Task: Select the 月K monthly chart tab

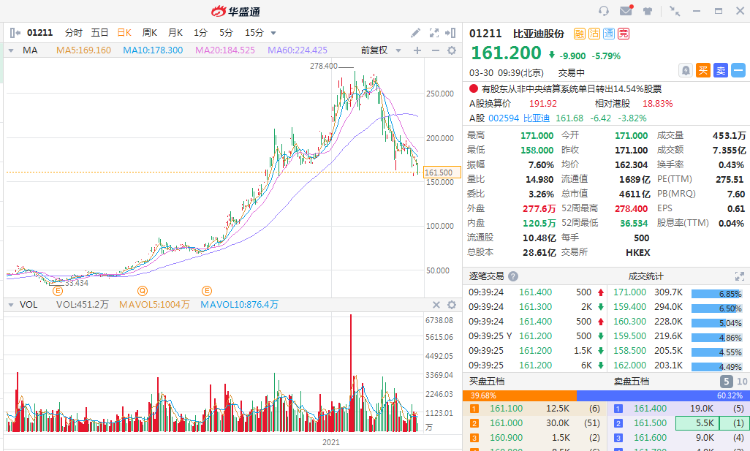Action: pos(176,33)
